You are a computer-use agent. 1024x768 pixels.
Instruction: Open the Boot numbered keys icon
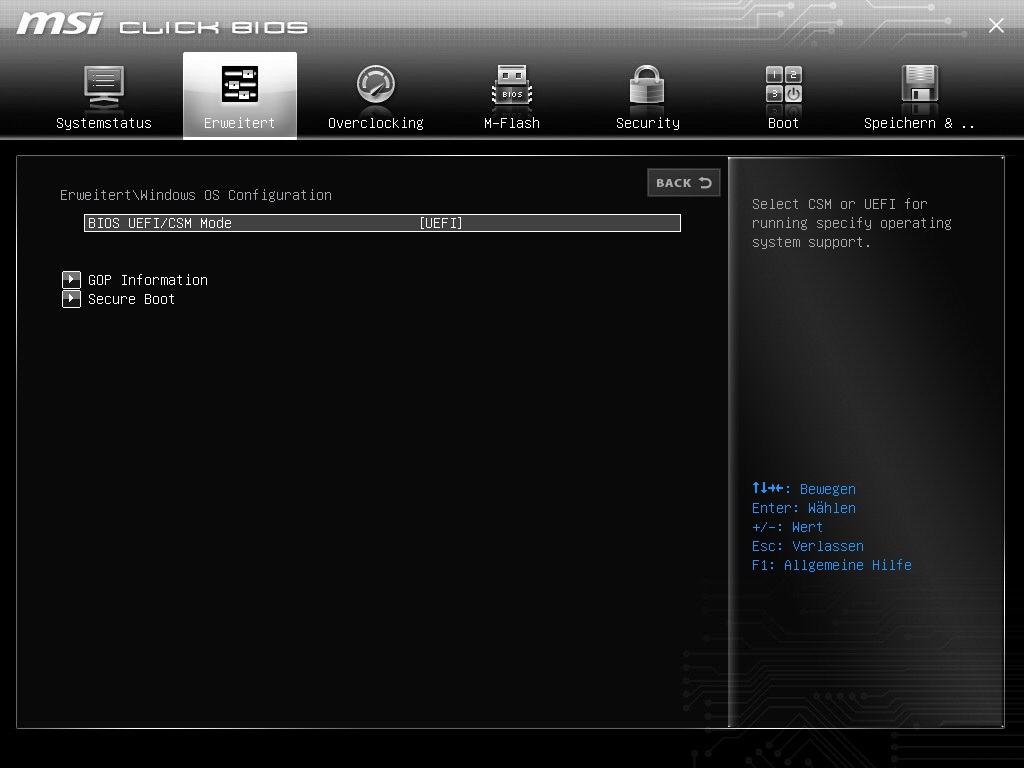pyautogui.click(x=784, y=85)
